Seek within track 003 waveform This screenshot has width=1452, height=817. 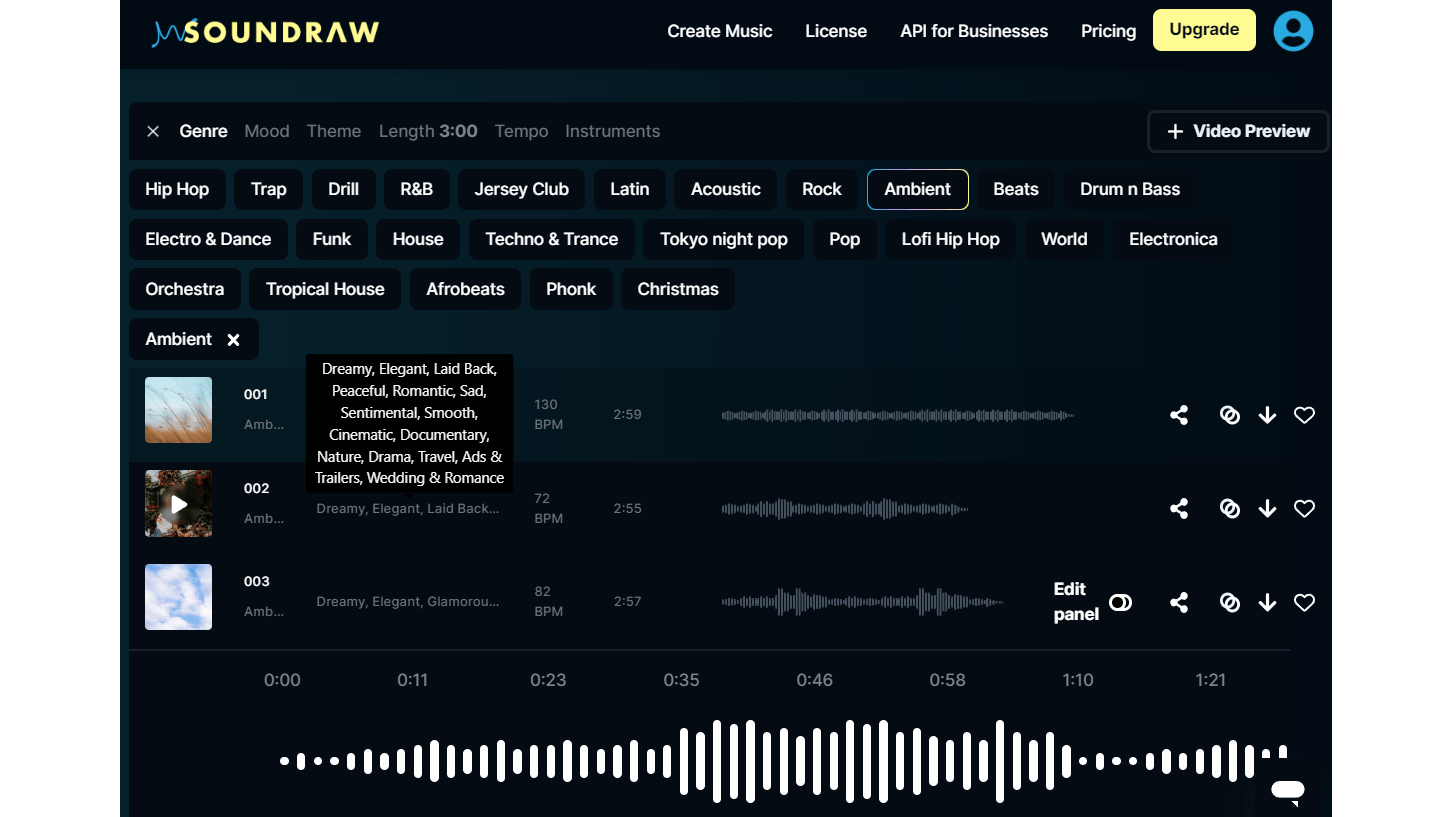[862, 602]
